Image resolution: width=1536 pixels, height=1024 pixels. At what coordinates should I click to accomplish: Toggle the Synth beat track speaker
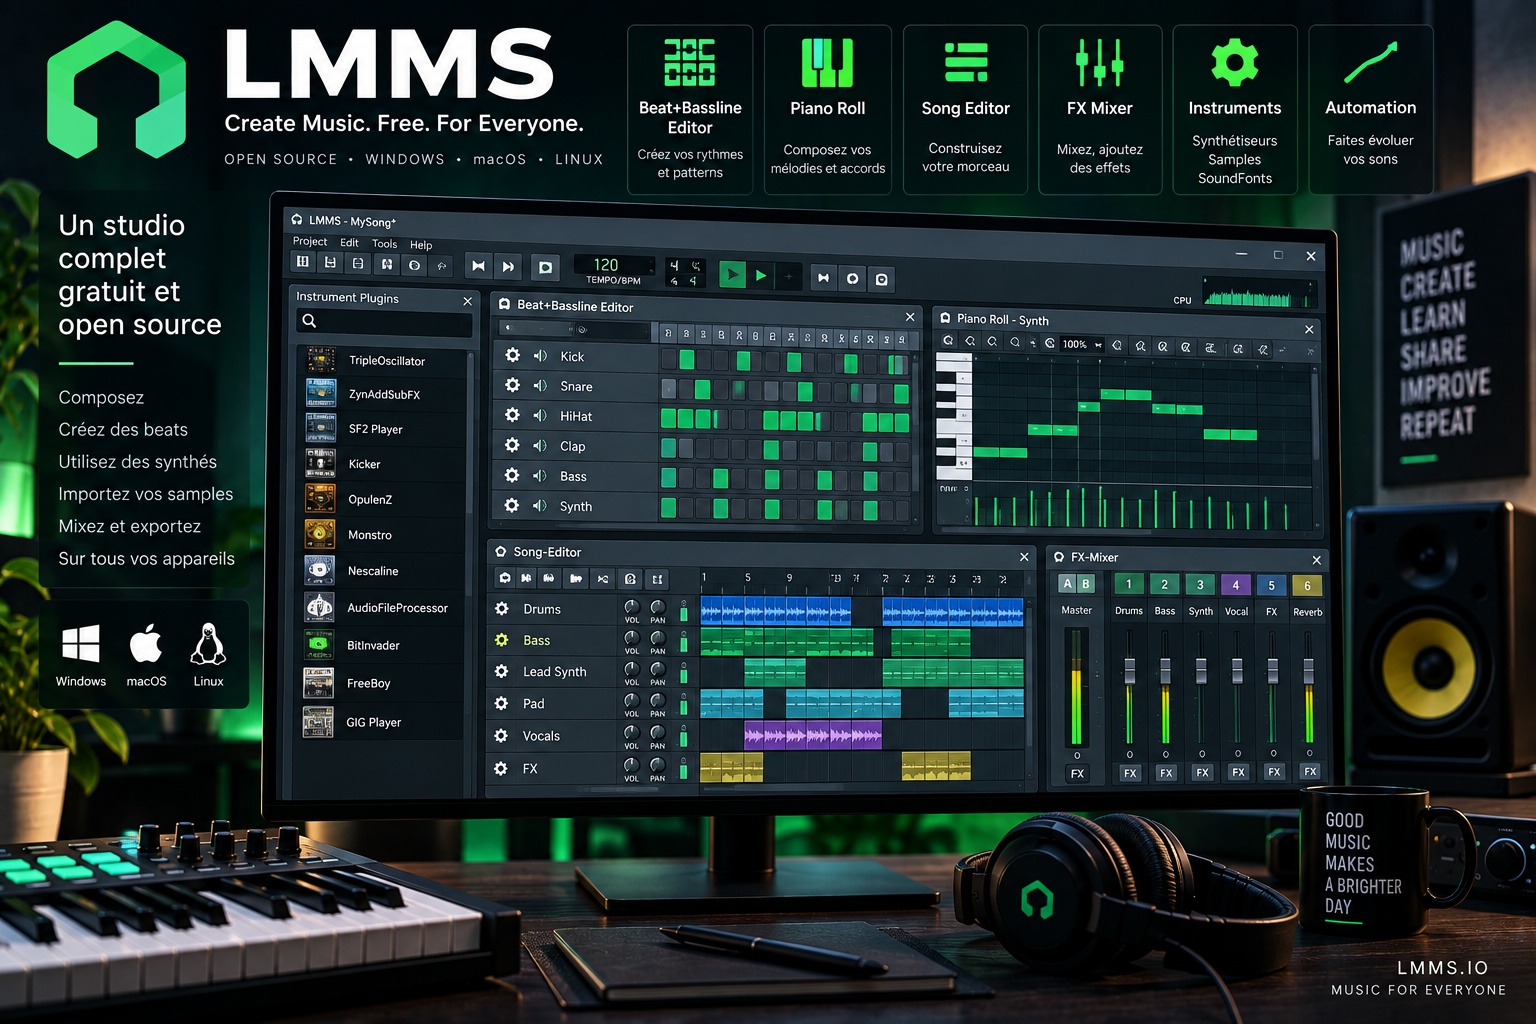point(540,506)
